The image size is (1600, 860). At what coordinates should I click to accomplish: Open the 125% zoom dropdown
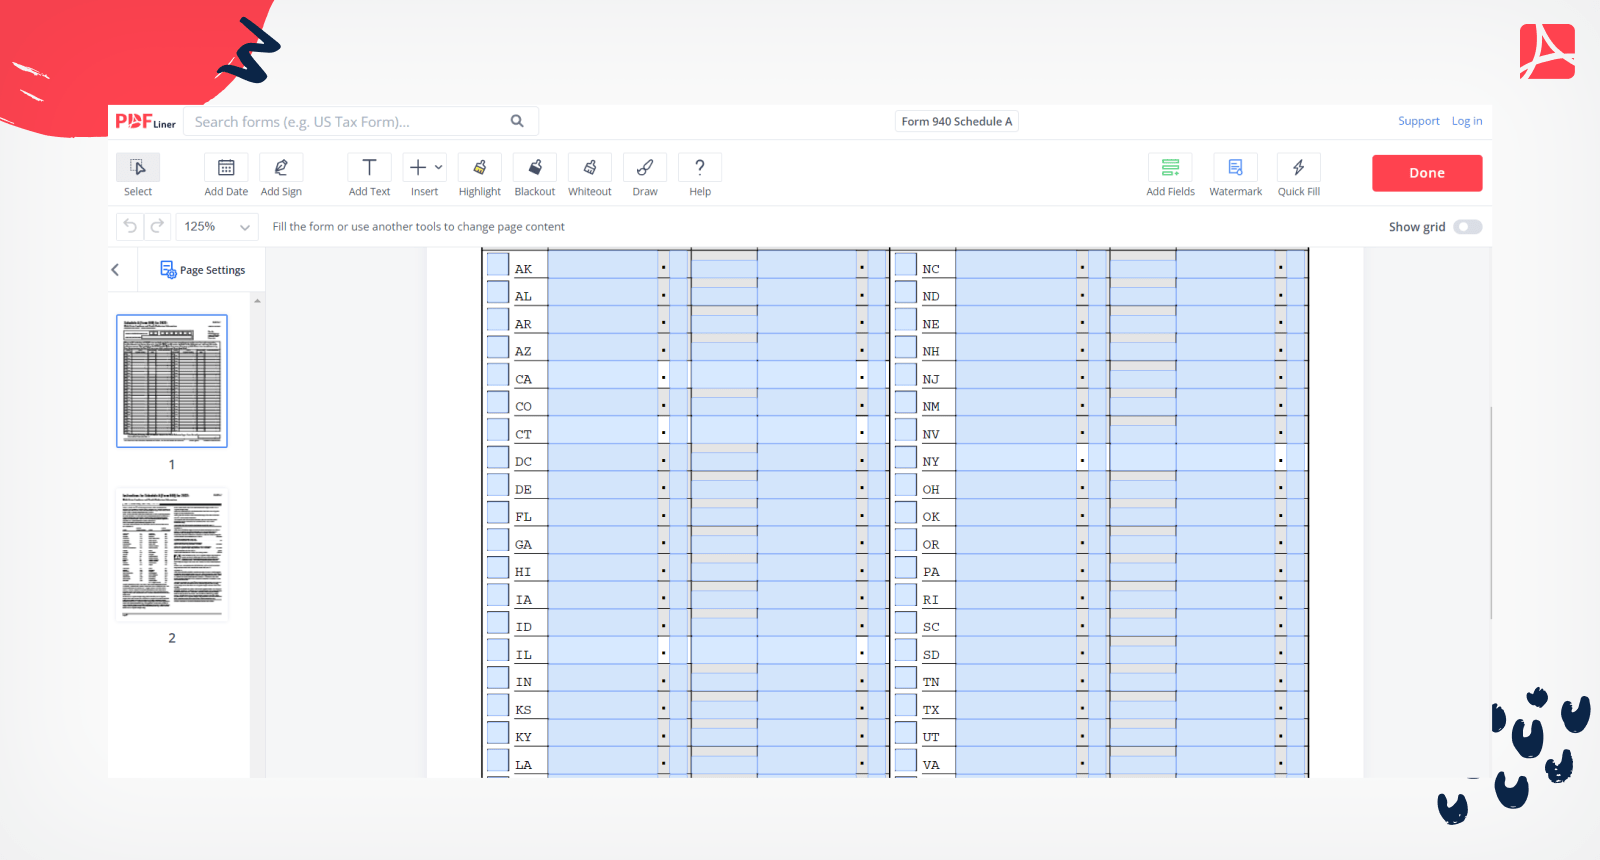[217, 227]
